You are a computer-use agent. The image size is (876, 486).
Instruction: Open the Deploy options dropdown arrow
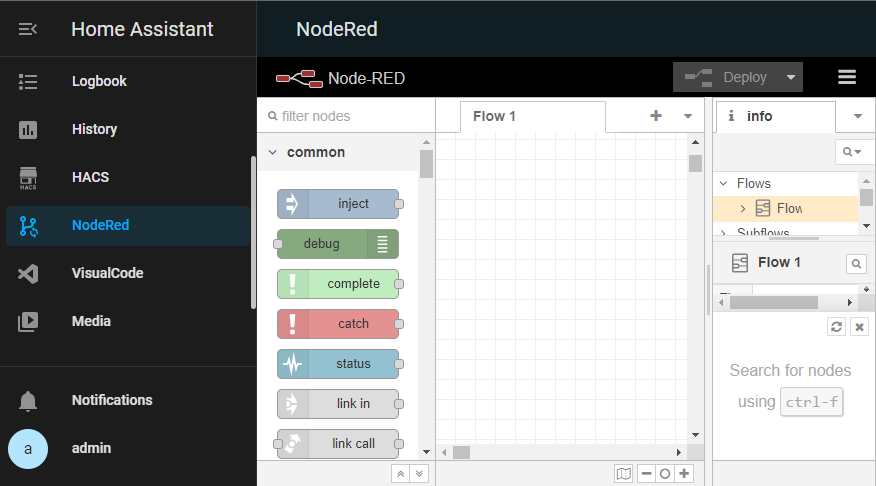tap(791, 77)
